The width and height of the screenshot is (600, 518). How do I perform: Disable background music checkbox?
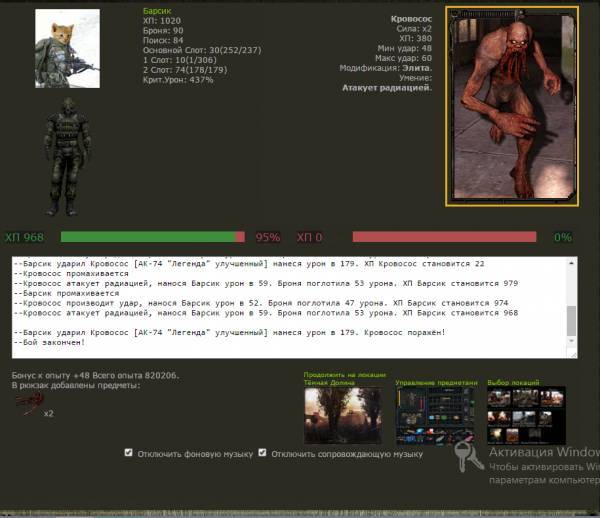[128, 453]
